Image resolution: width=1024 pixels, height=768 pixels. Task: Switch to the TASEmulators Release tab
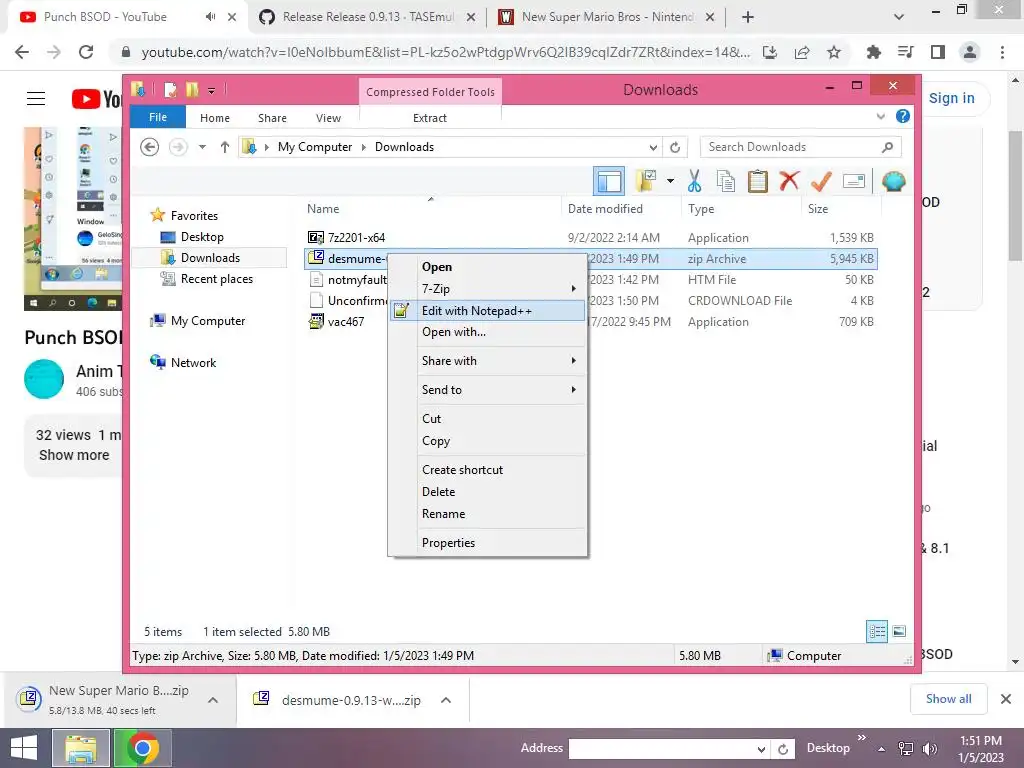[367, 17]
